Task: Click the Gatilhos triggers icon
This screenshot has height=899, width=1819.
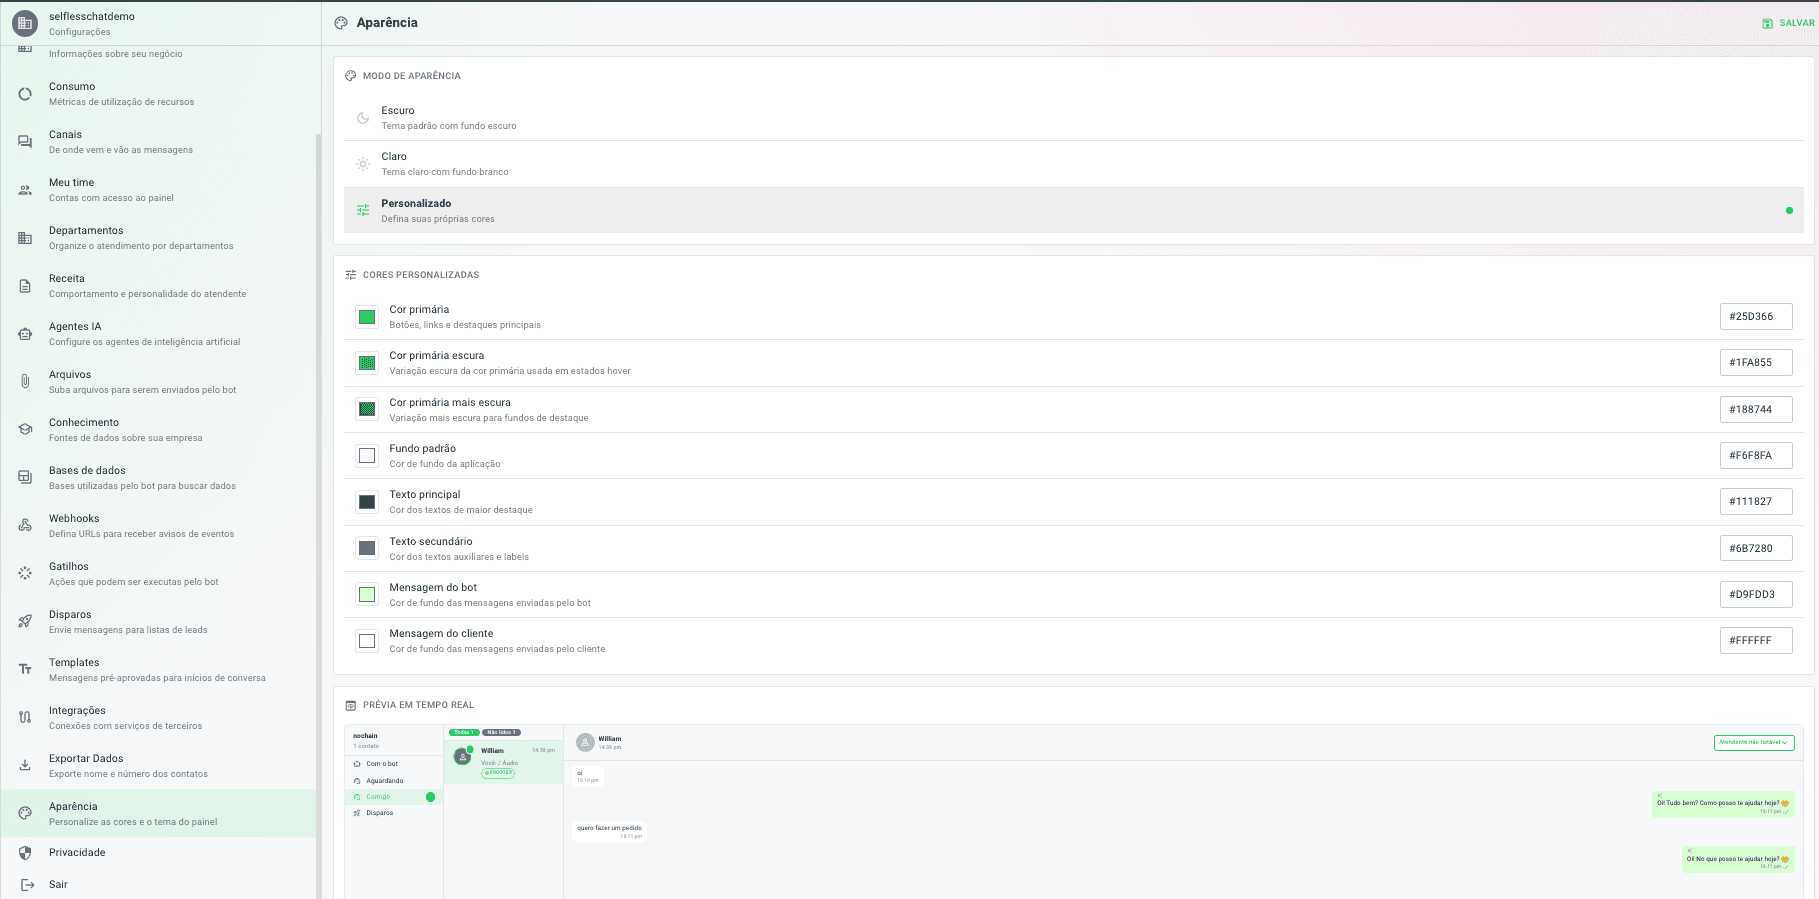Action: coord(25,573)
